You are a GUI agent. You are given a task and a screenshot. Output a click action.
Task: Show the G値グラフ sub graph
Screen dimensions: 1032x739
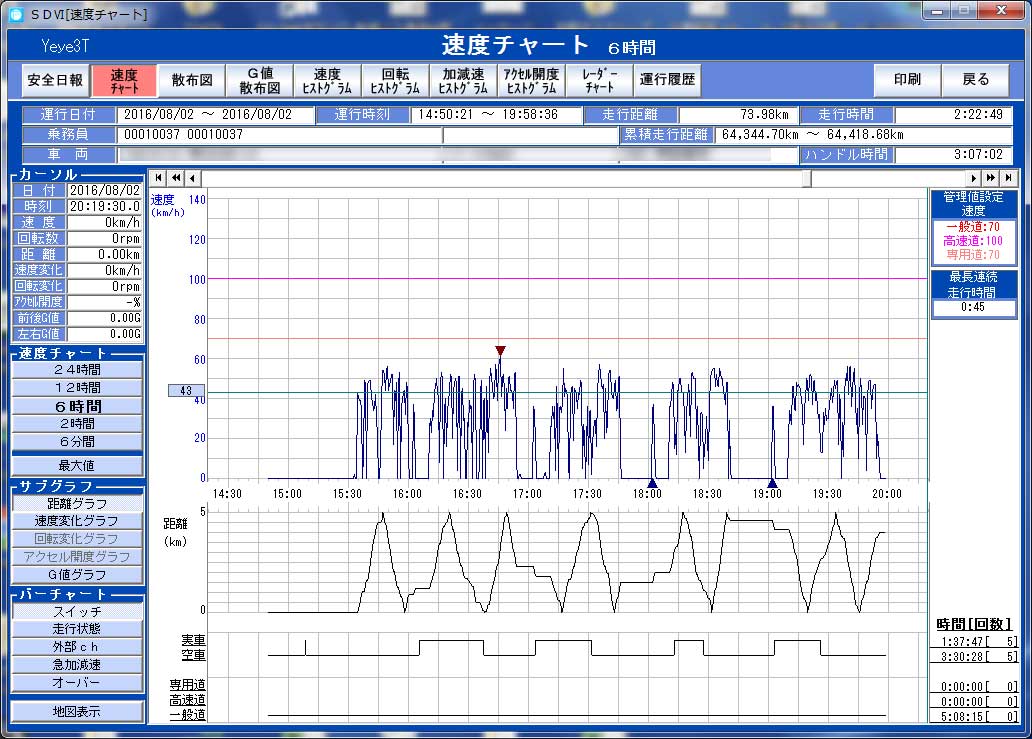pyautogui.click(x=78, y=575)
